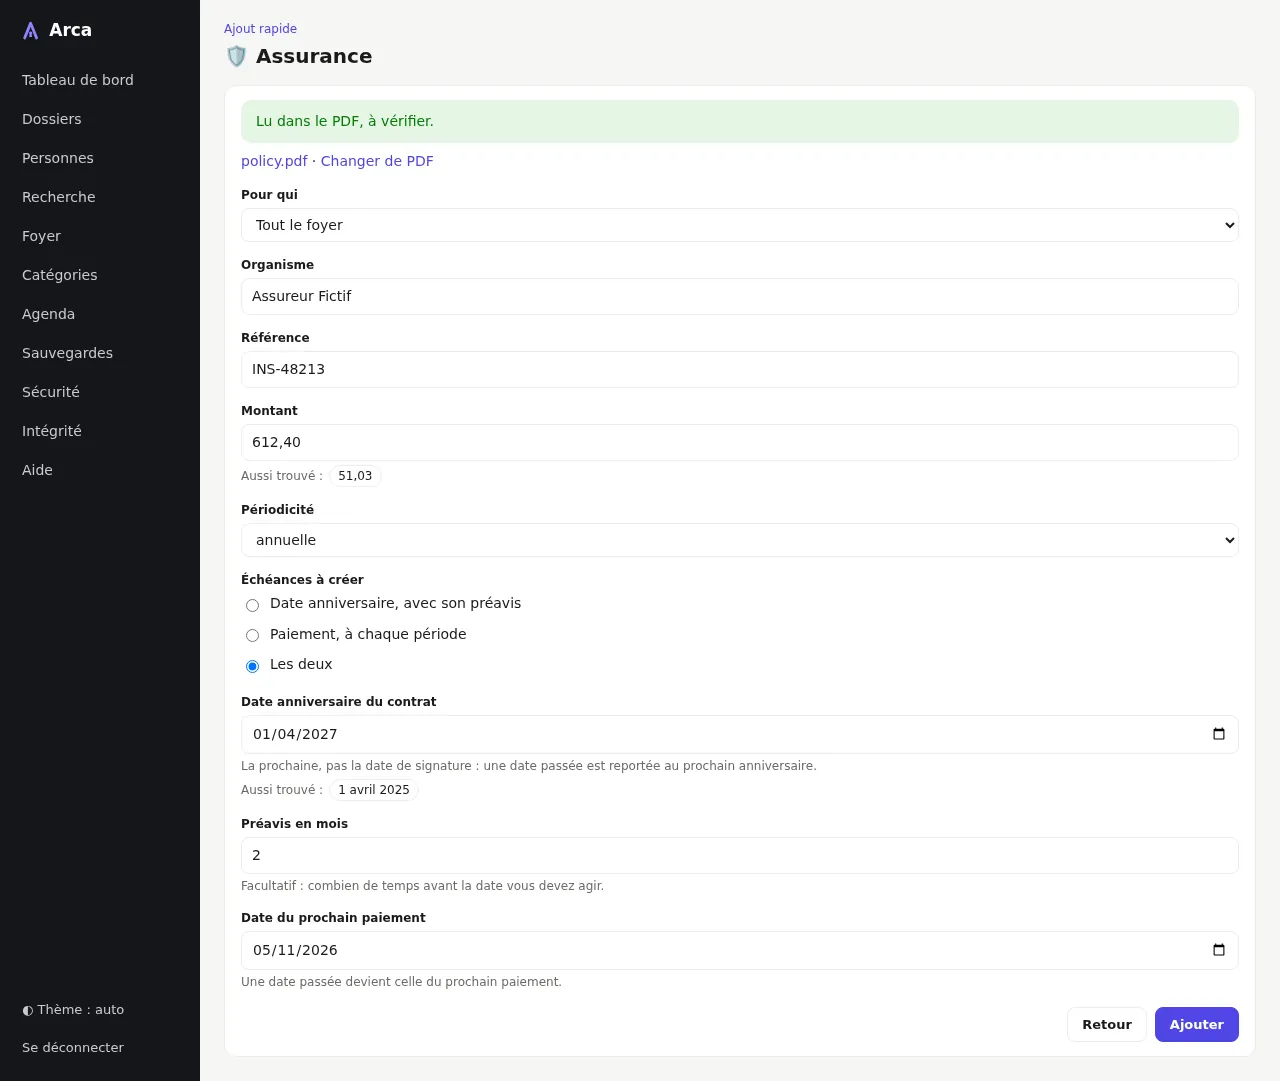Select Date anniversaire, avec son préavis option
The width and height of the screenshot is (1280, 1081).
coord(252,605)
